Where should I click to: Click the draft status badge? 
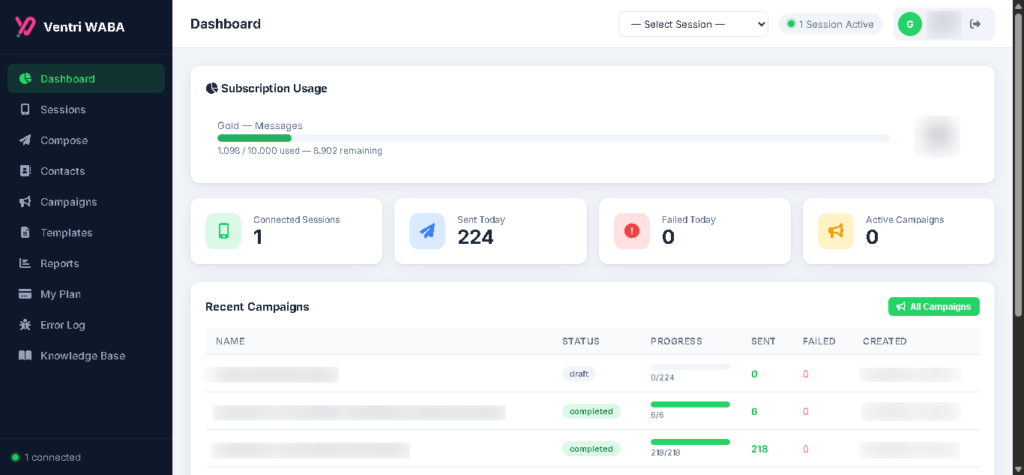(579, 374)
